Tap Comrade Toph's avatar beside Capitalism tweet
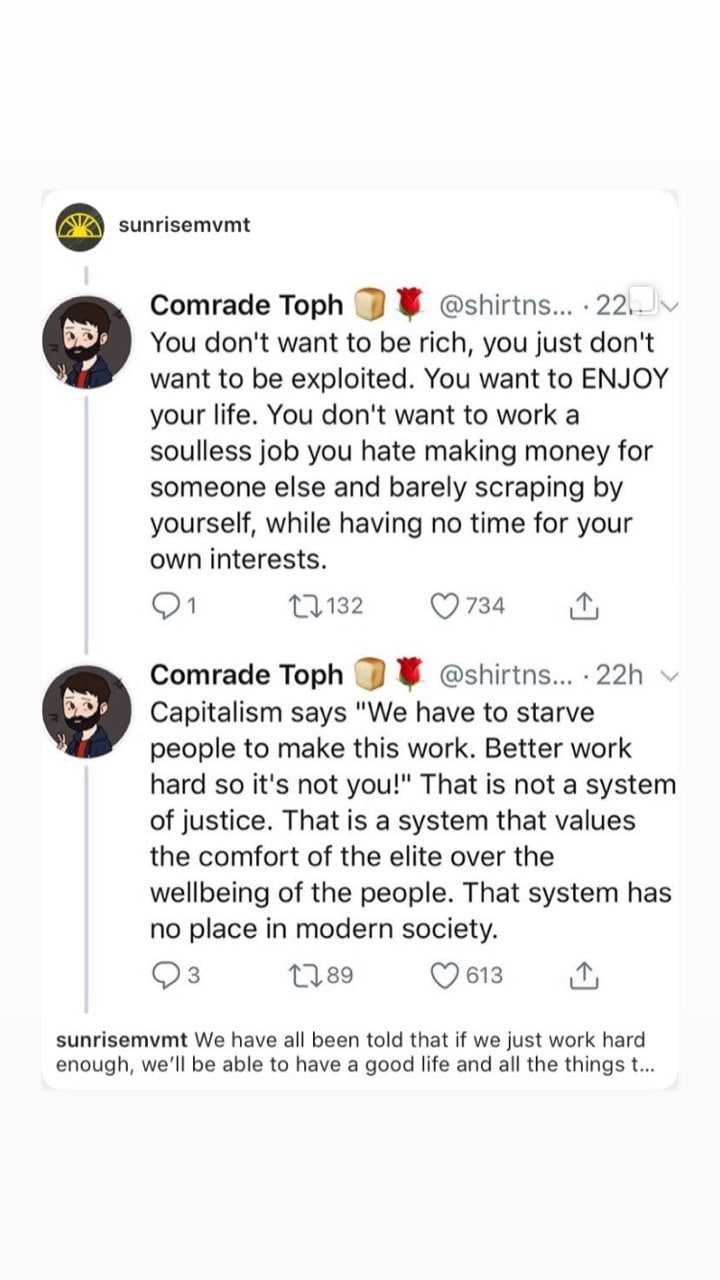Screen dimensions: 720x1280 86,714
